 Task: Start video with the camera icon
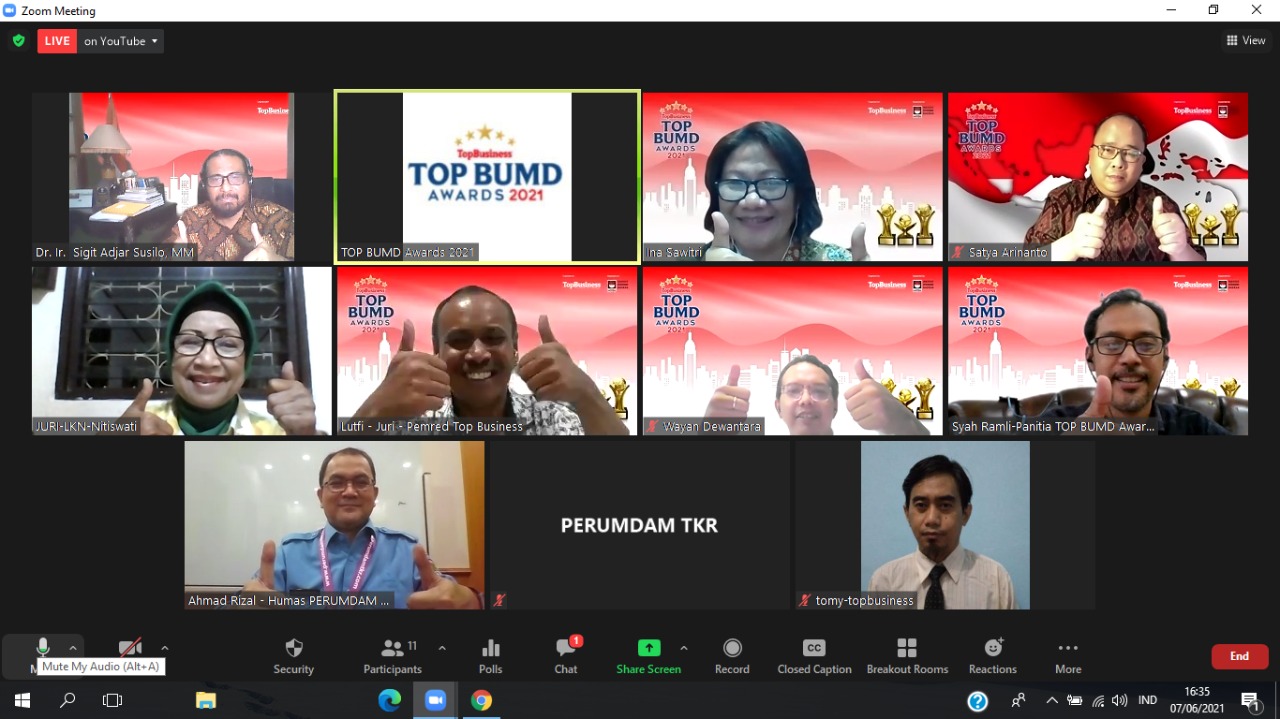130,648
